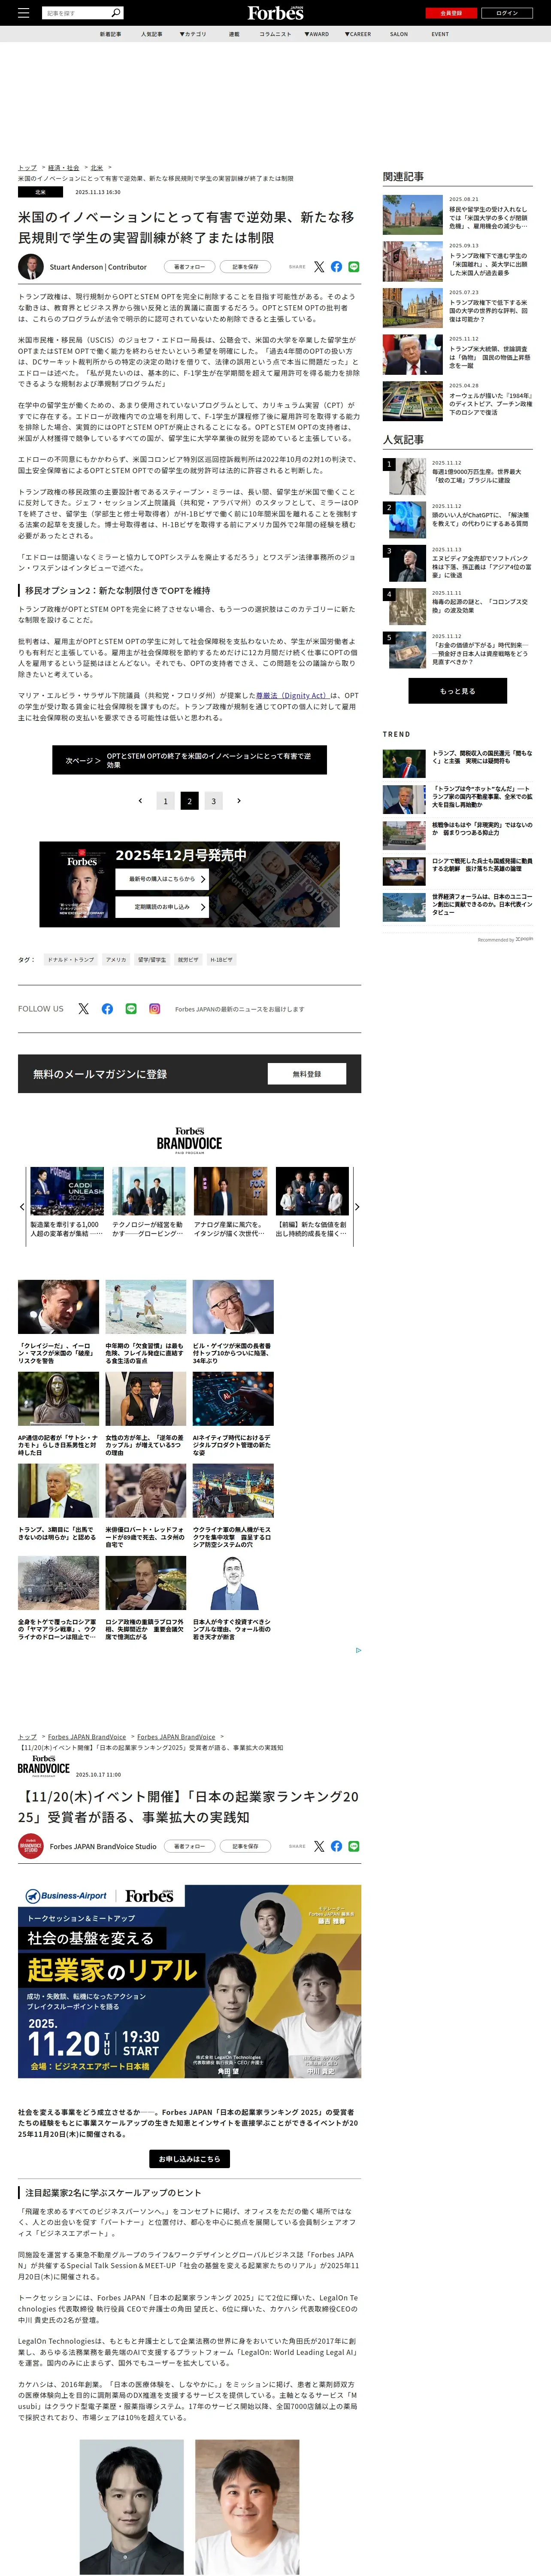The image size is (551, 2576).
Task: Open the 人気記事 nav tab
Action: pos(151,34)
